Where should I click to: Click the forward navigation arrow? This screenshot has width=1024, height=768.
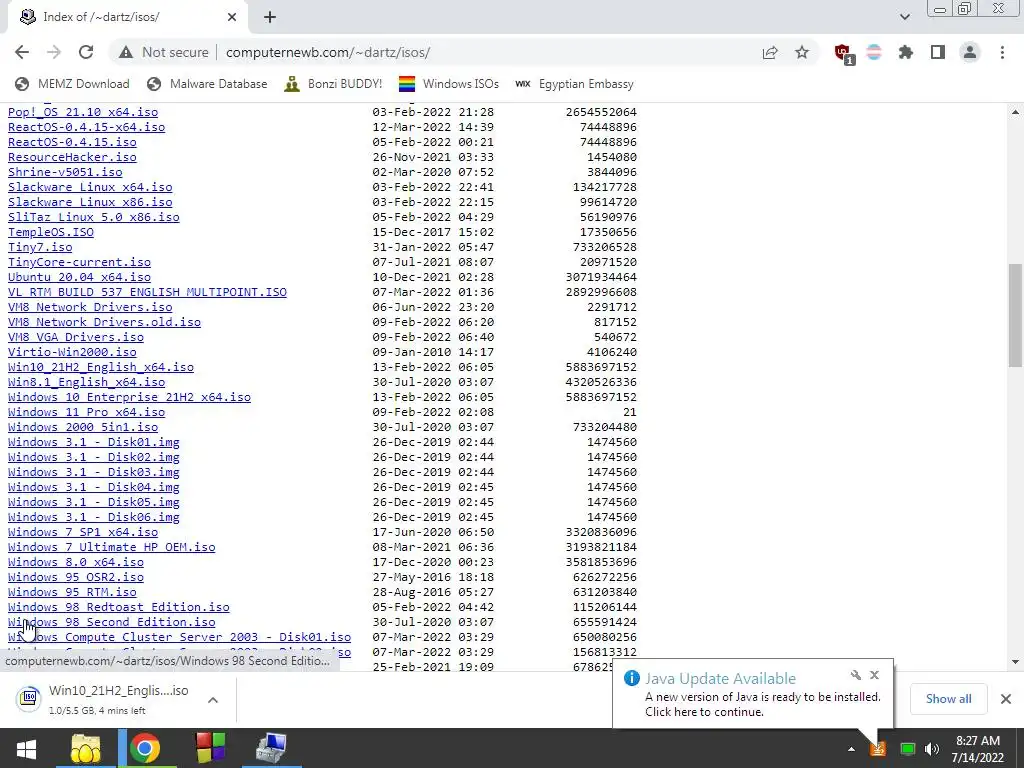54,52
